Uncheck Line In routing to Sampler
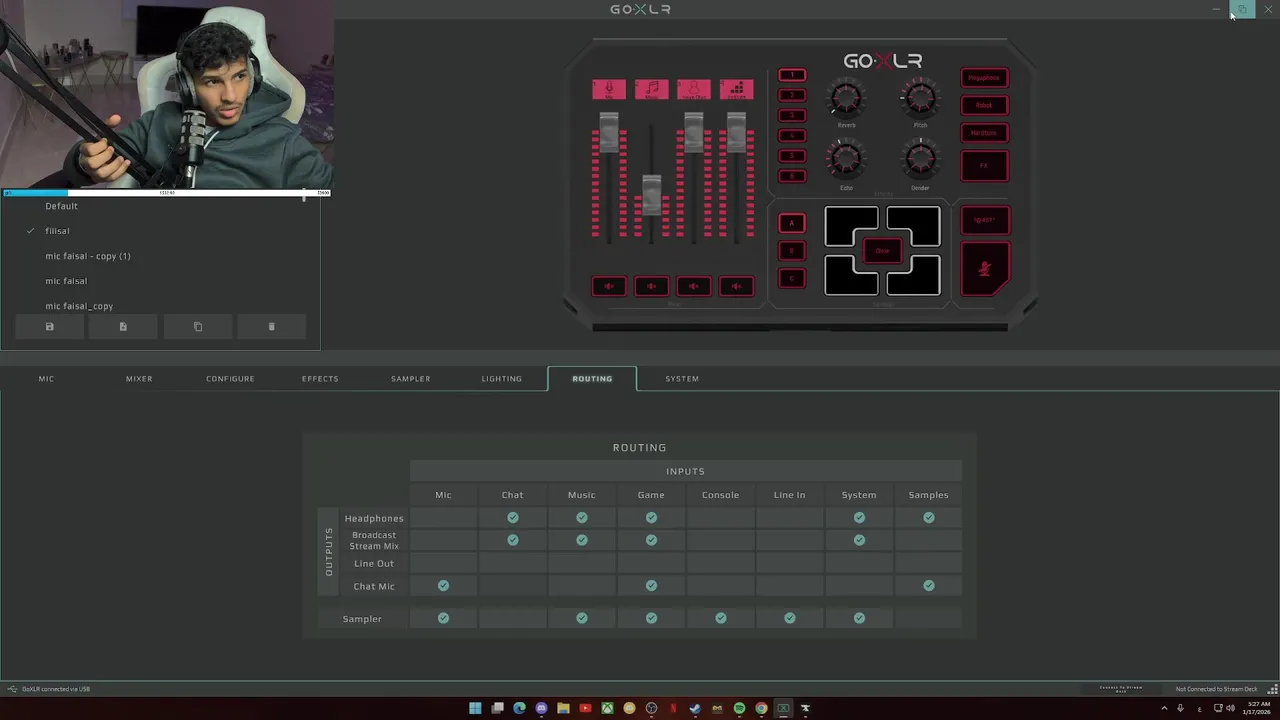This screenshot has width=1280, height=720. pos(790,618)
